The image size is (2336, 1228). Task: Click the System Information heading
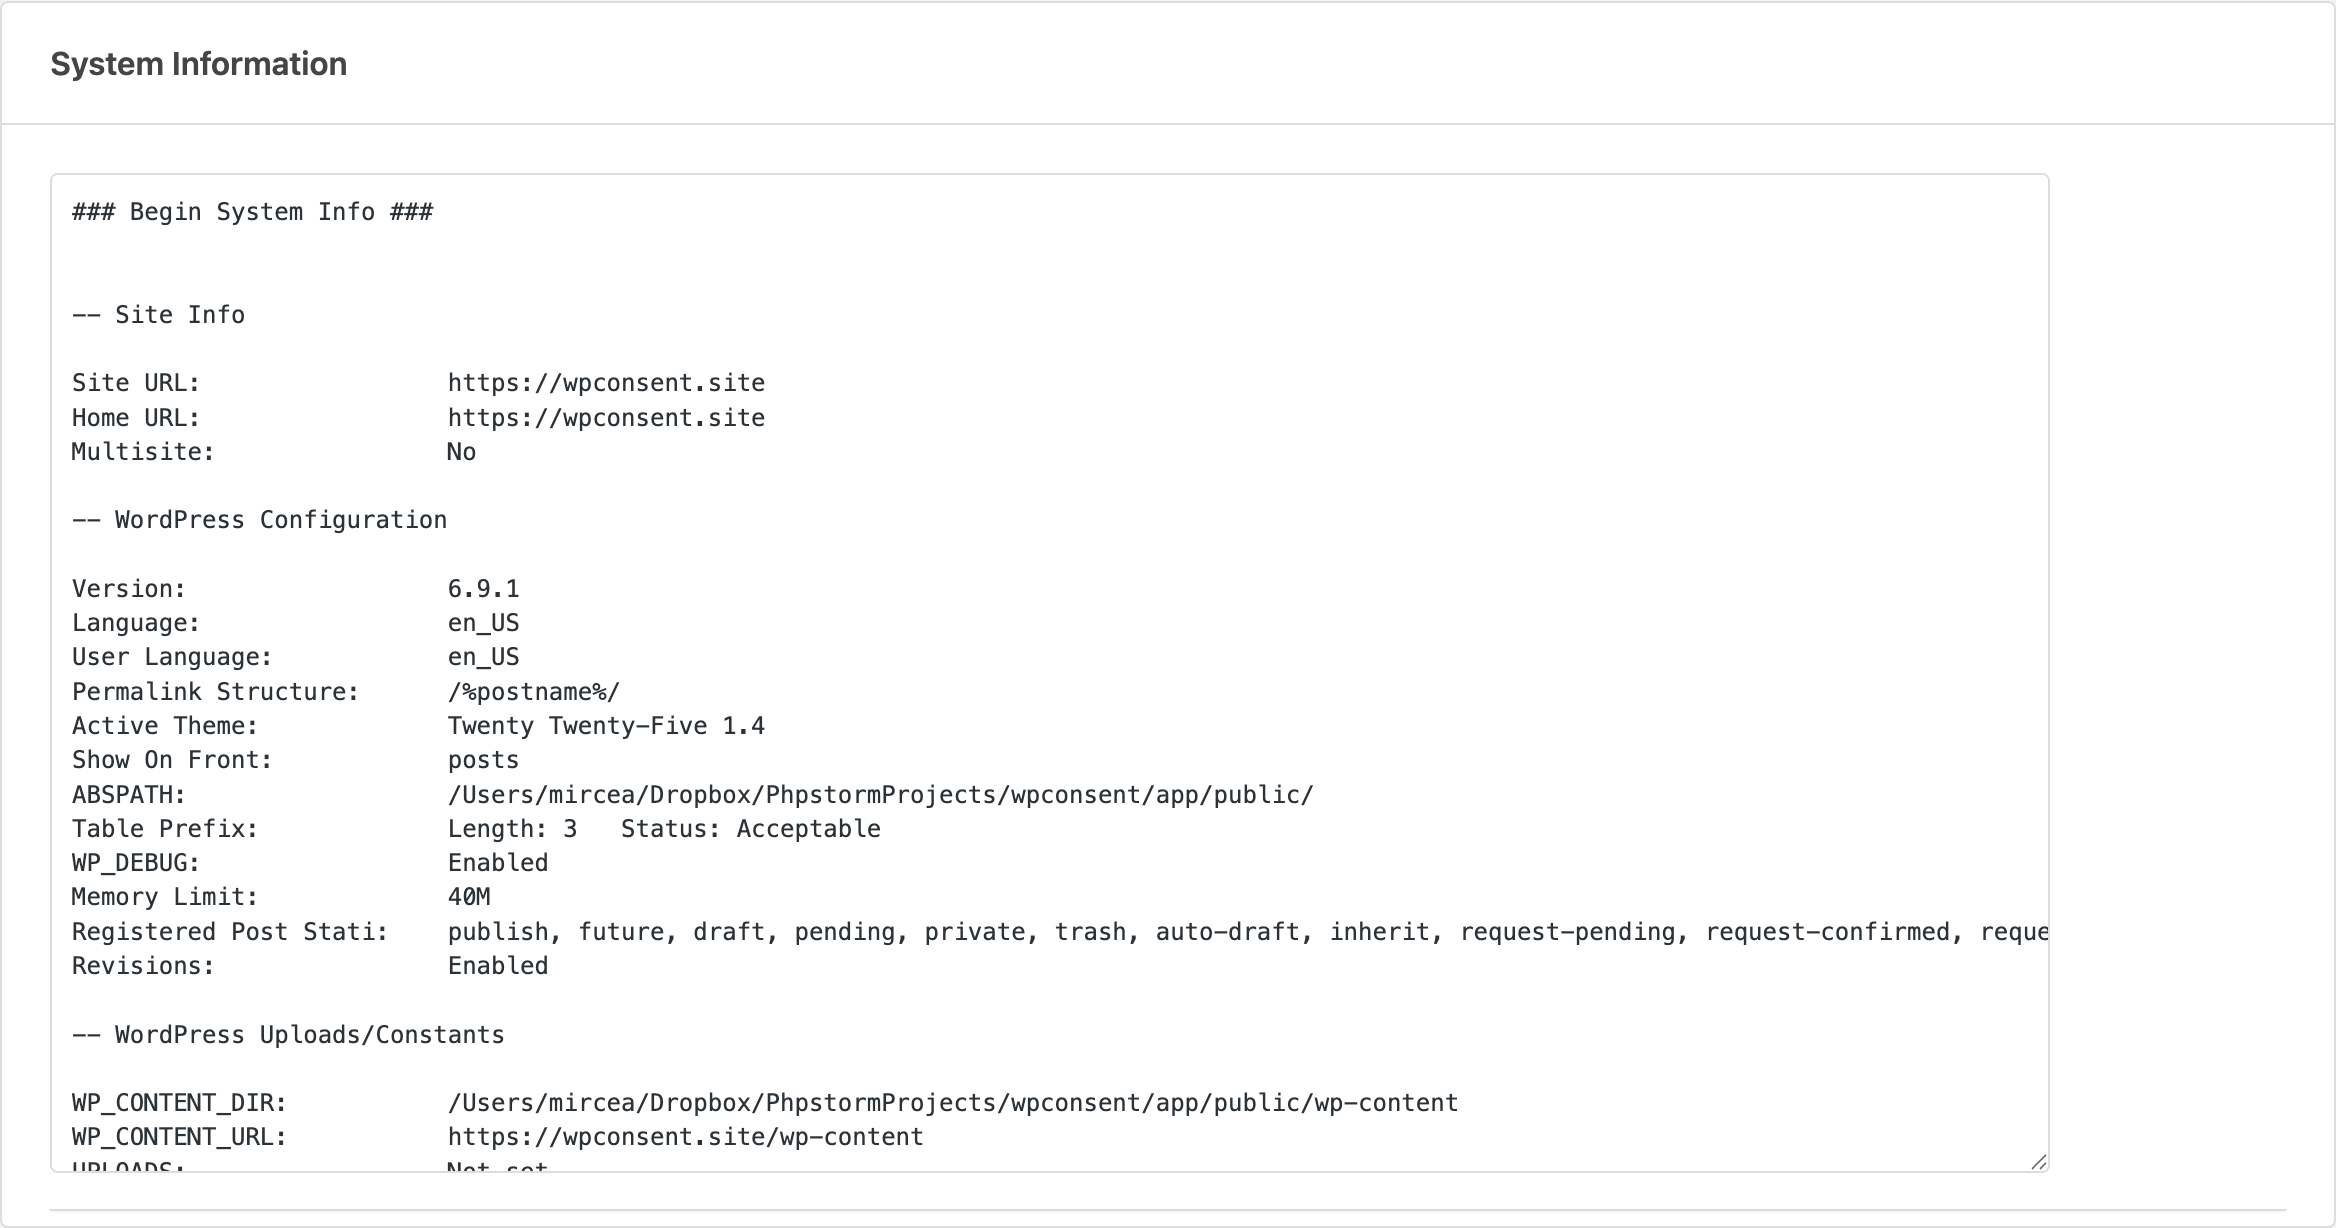198,64
